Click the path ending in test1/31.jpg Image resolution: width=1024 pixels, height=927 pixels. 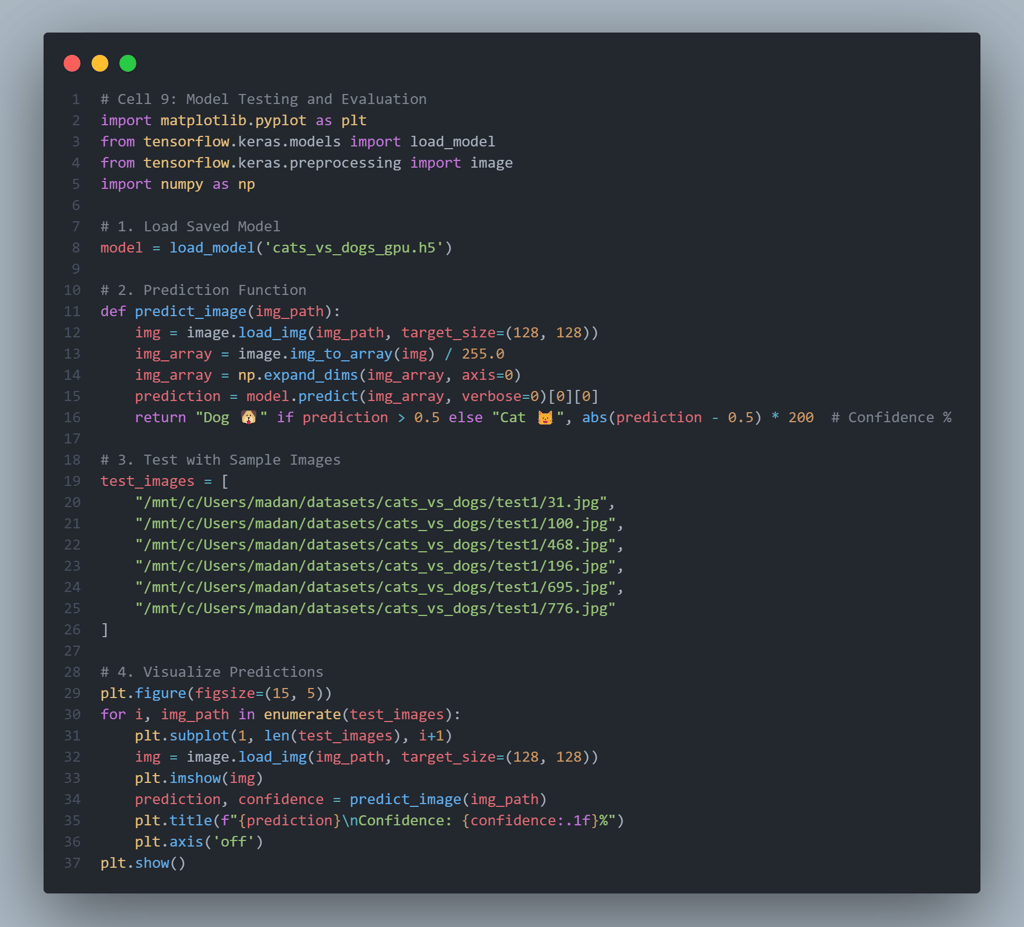click(x=371, y=502)
